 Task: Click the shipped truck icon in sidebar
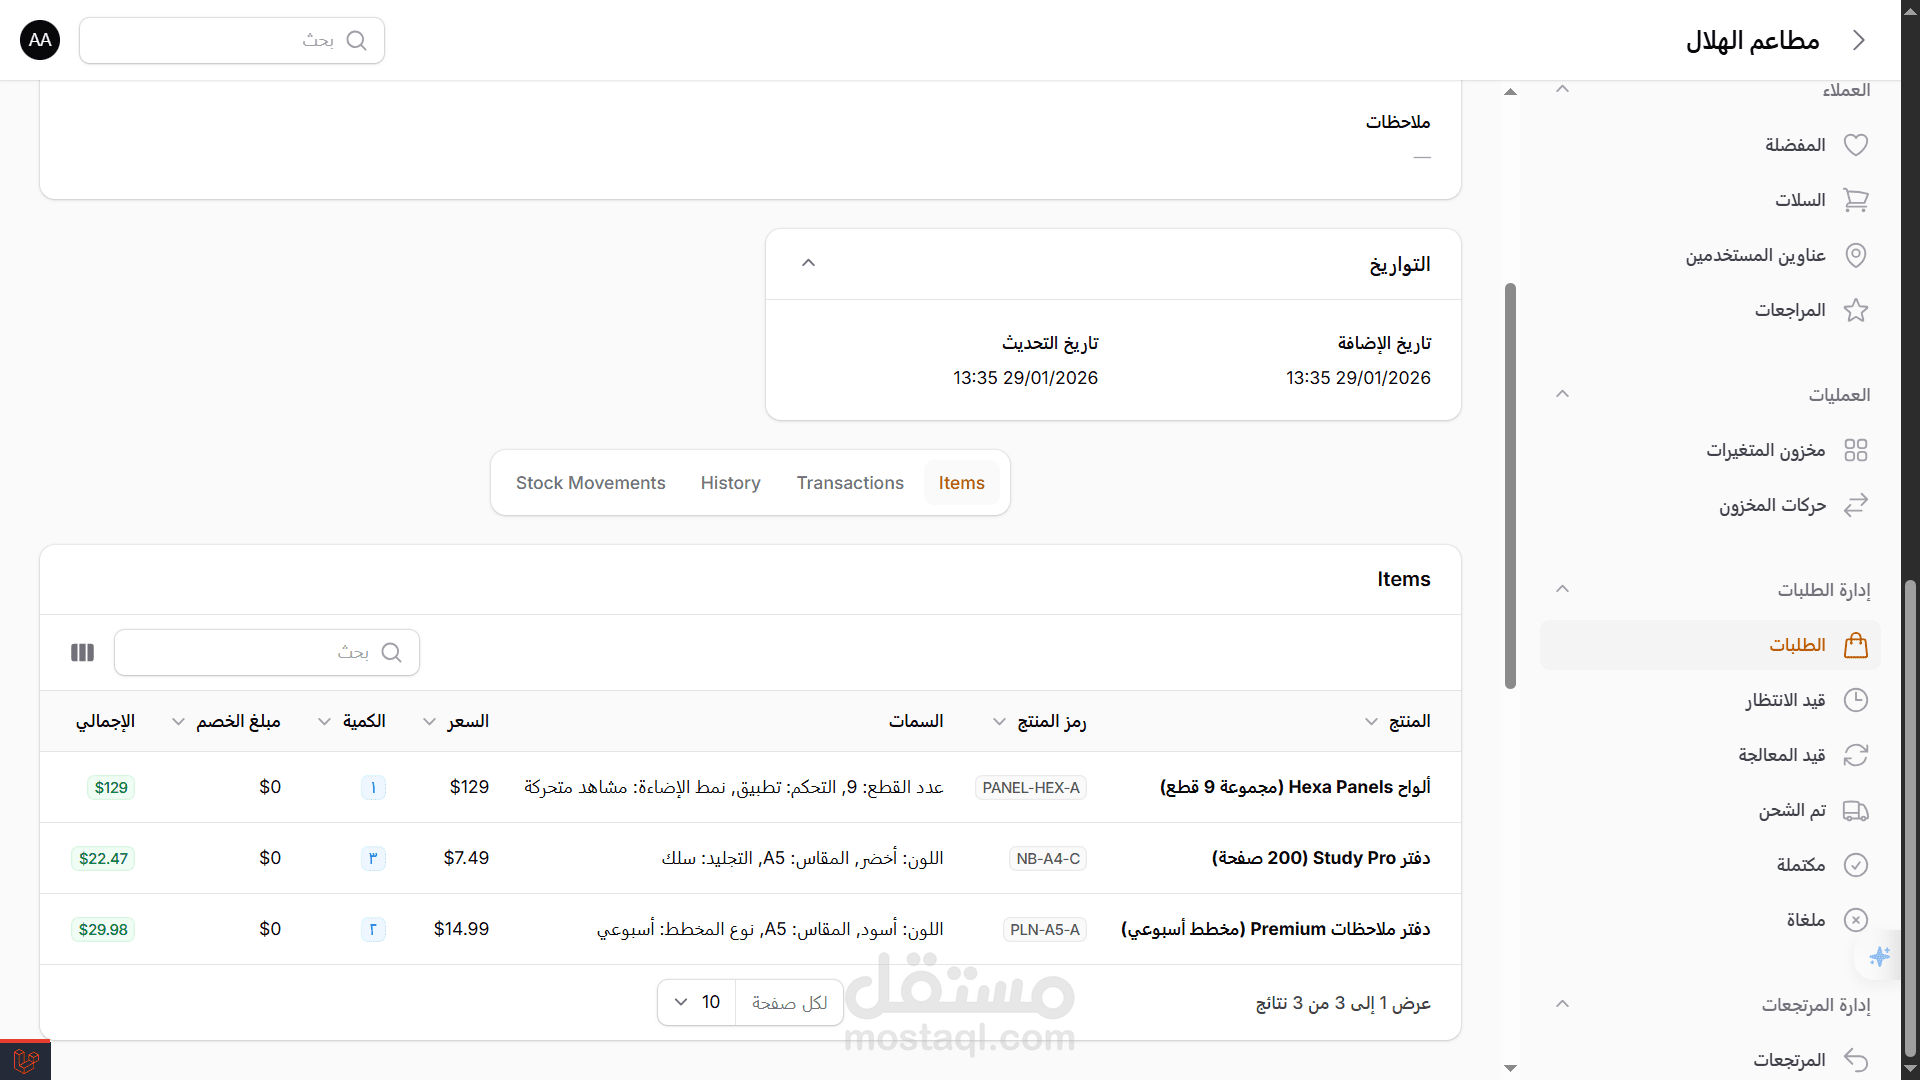pyautogui.click(x=1855, y=810)
